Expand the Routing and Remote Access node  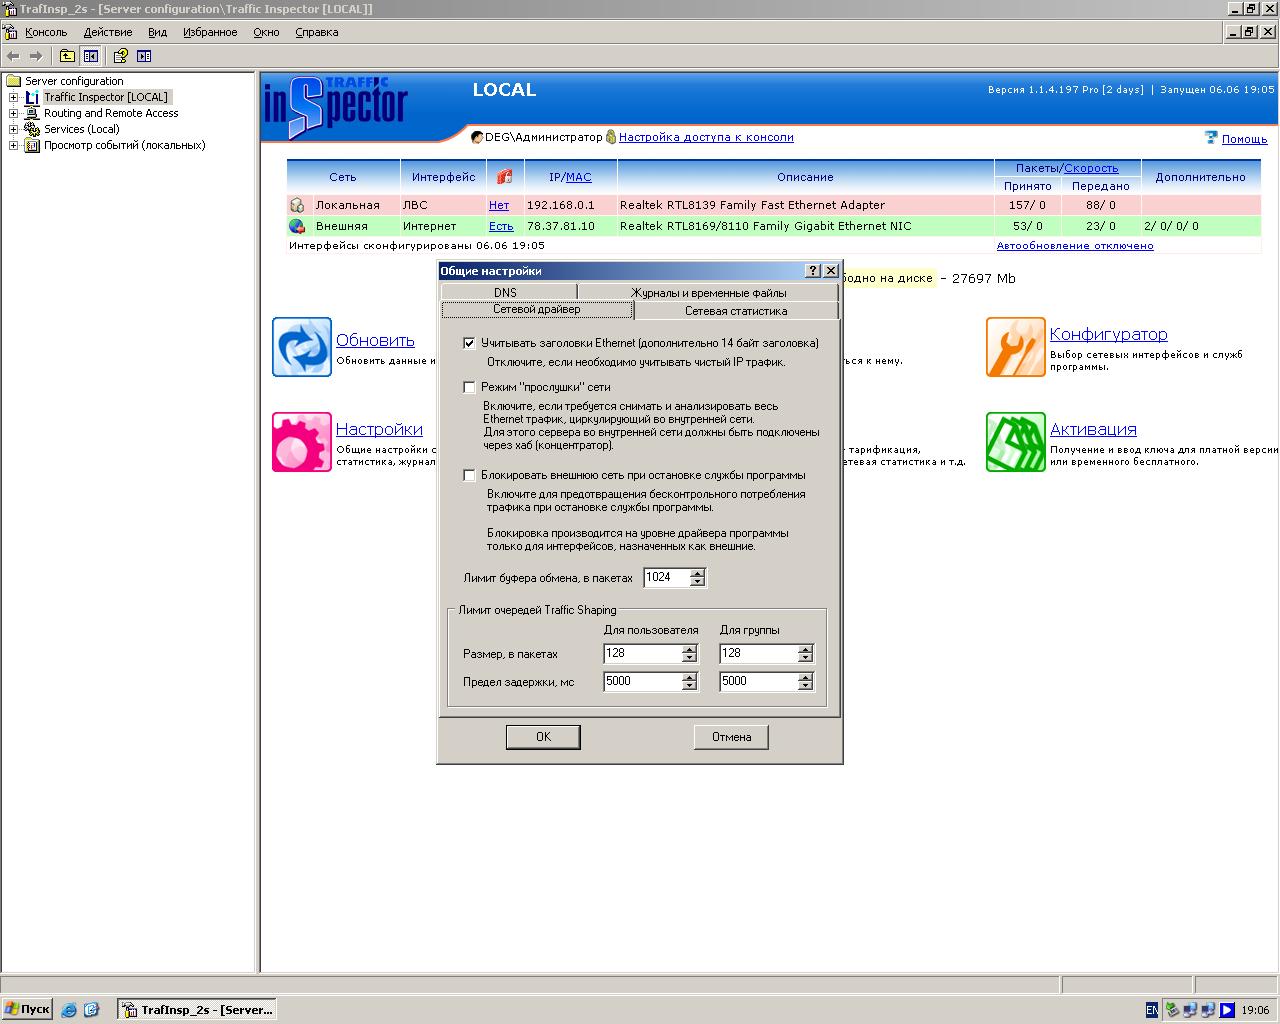(14, 113)
